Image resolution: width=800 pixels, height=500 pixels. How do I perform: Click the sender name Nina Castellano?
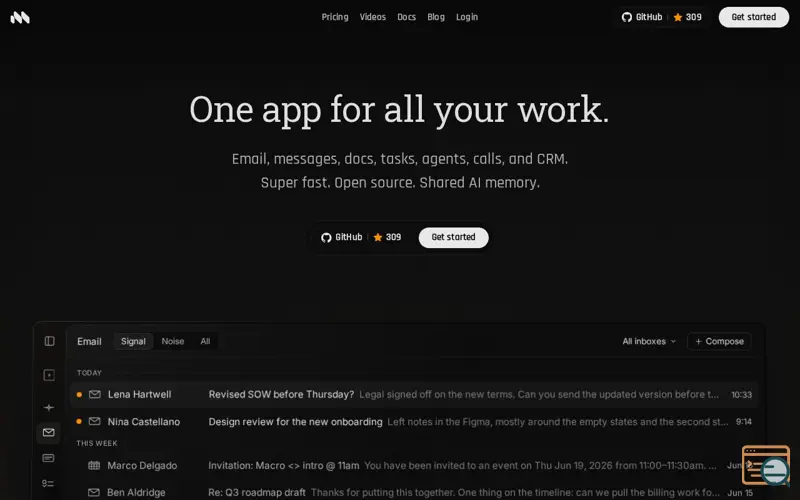coord(143,421)
